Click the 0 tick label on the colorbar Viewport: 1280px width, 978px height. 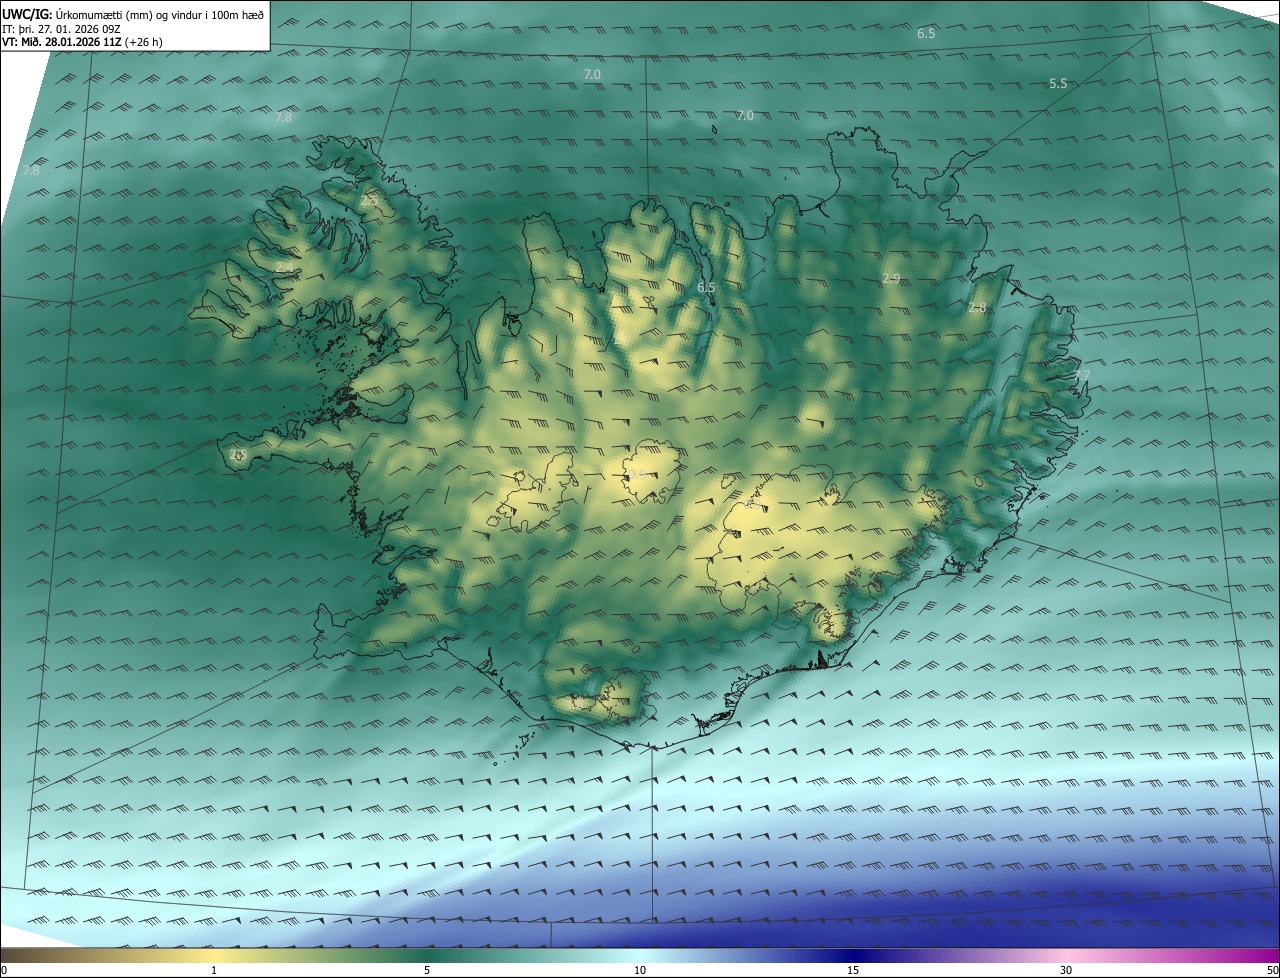point(4,970)
